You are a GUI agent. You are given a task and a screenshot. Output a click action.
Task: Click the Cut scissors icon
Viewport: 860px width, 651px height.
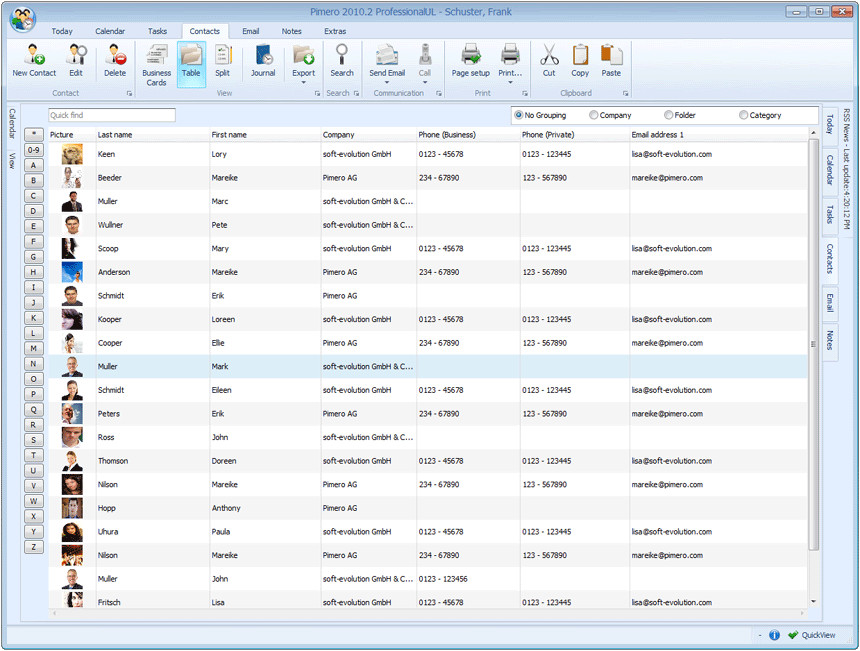(549, 55)
